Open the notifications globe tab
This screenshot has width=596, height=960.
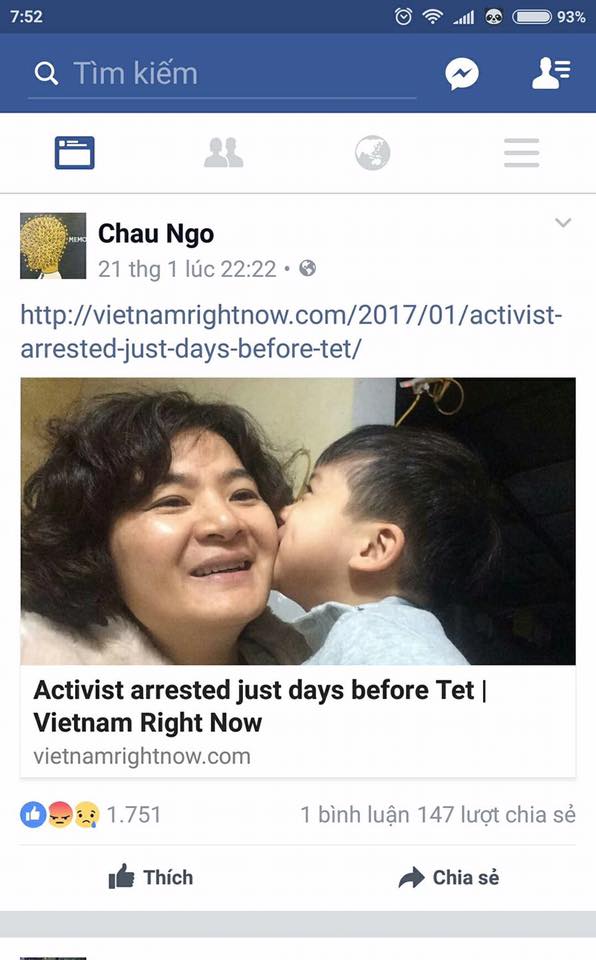coord(372,152)
